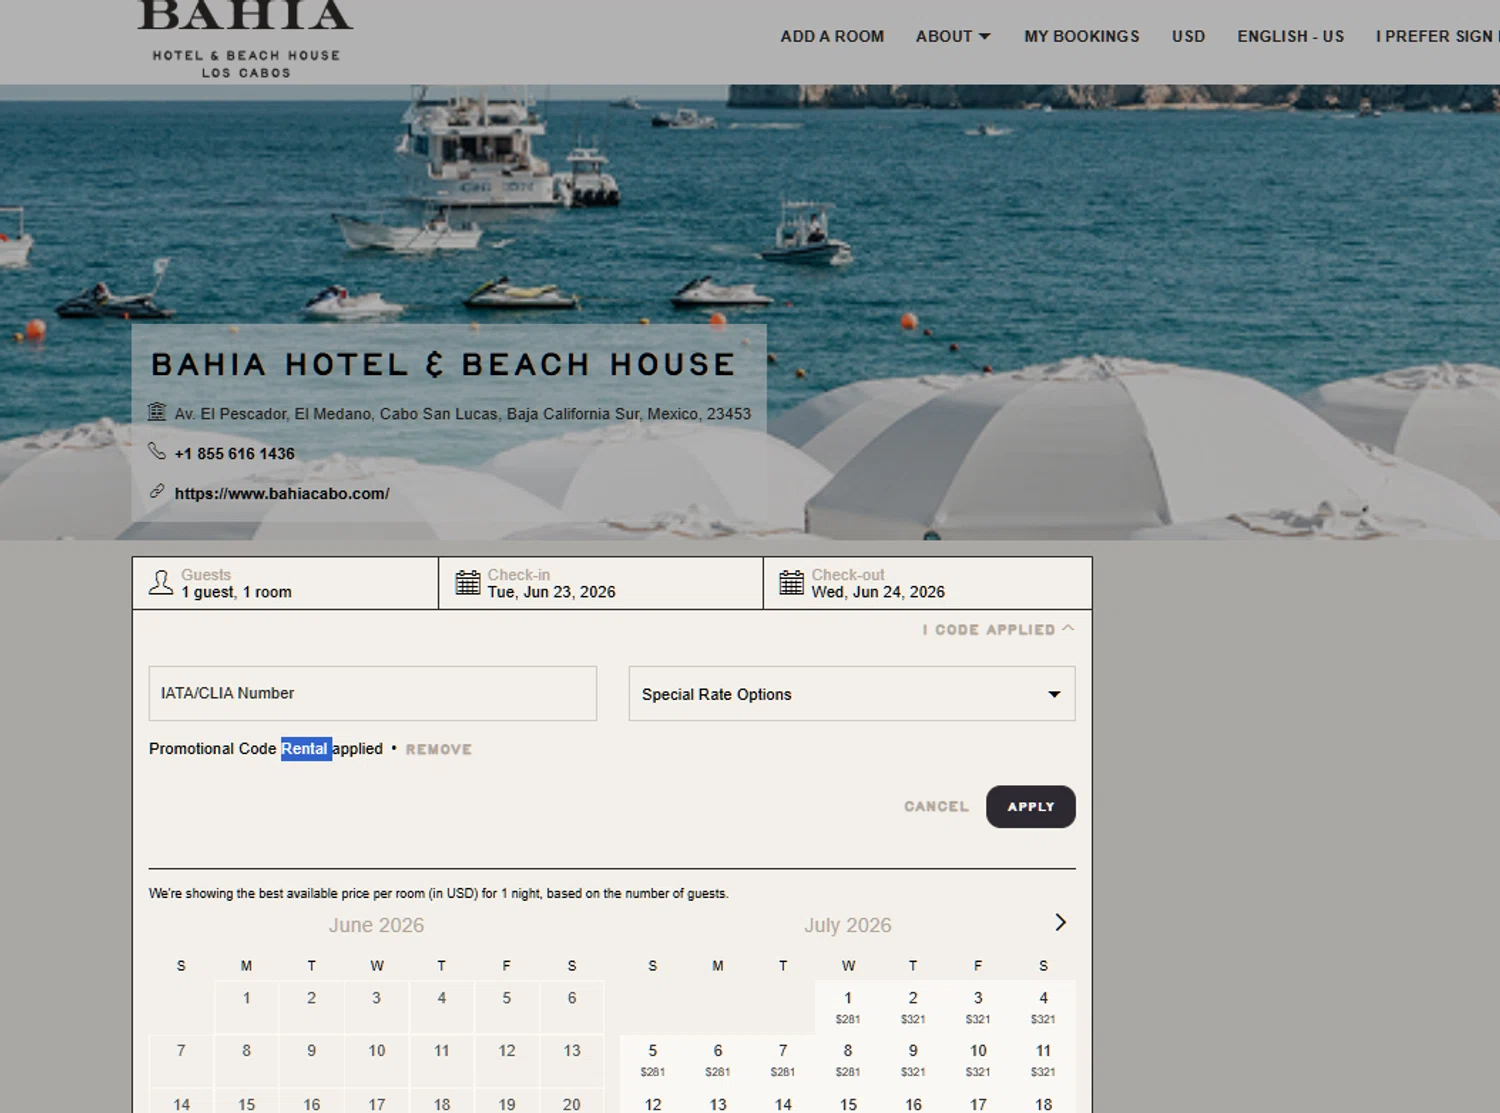Click the Check-in calendar icon
Viewport: 1500px width, 1113px height.
pos(468,583)
